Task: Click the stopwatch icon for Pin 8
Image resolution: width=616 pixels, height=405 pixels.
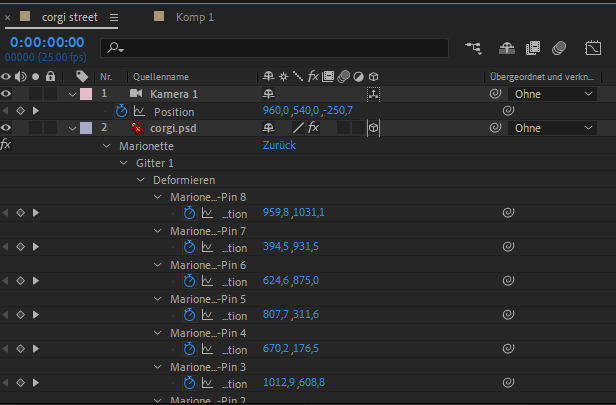Action: pos(189,213)
